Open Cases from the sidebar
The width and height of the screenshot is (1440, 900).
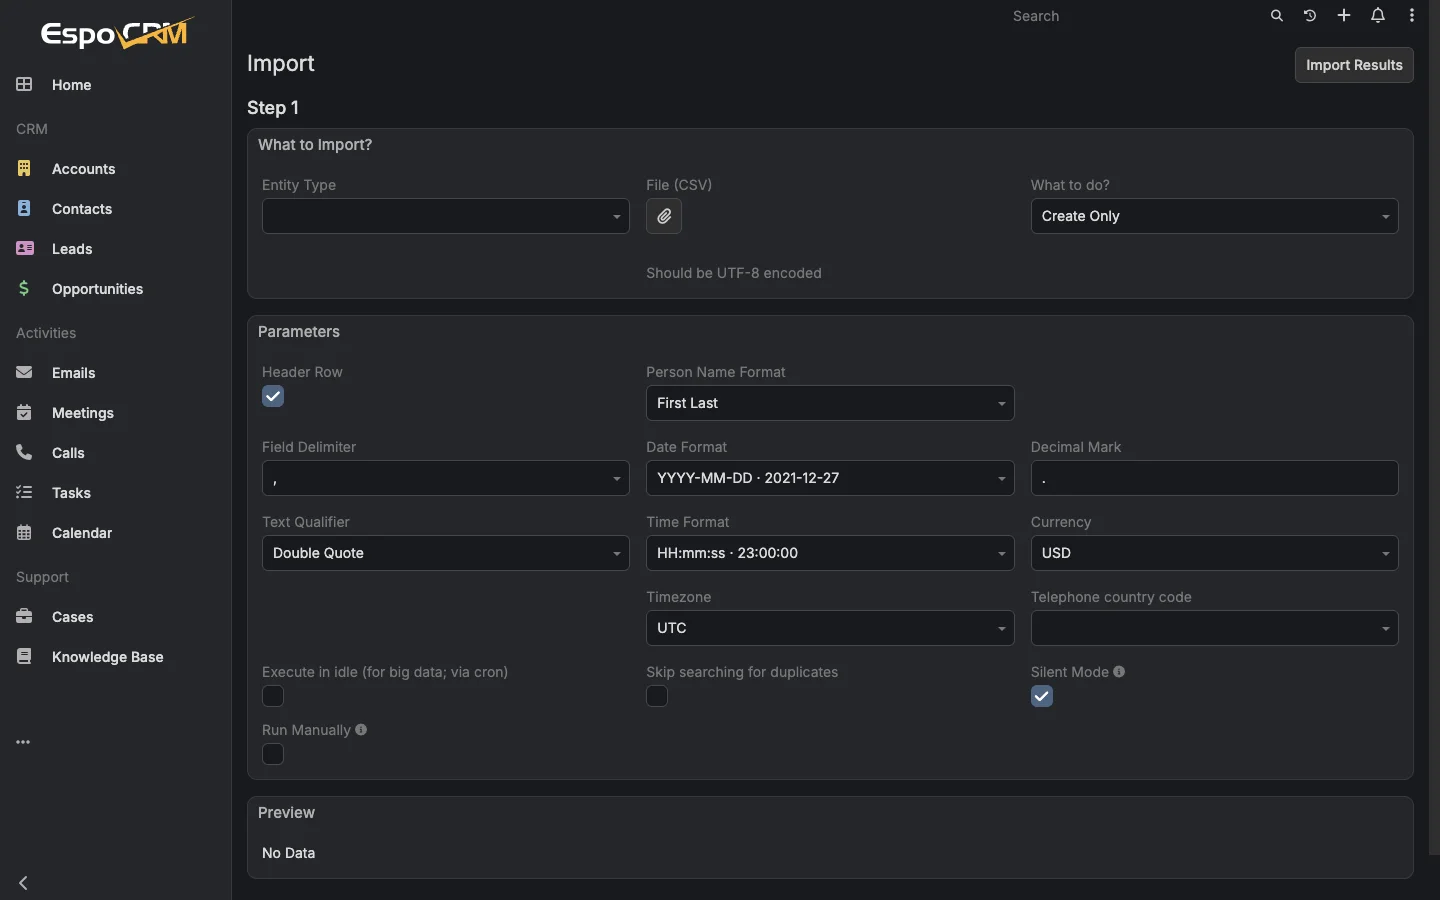115,617
